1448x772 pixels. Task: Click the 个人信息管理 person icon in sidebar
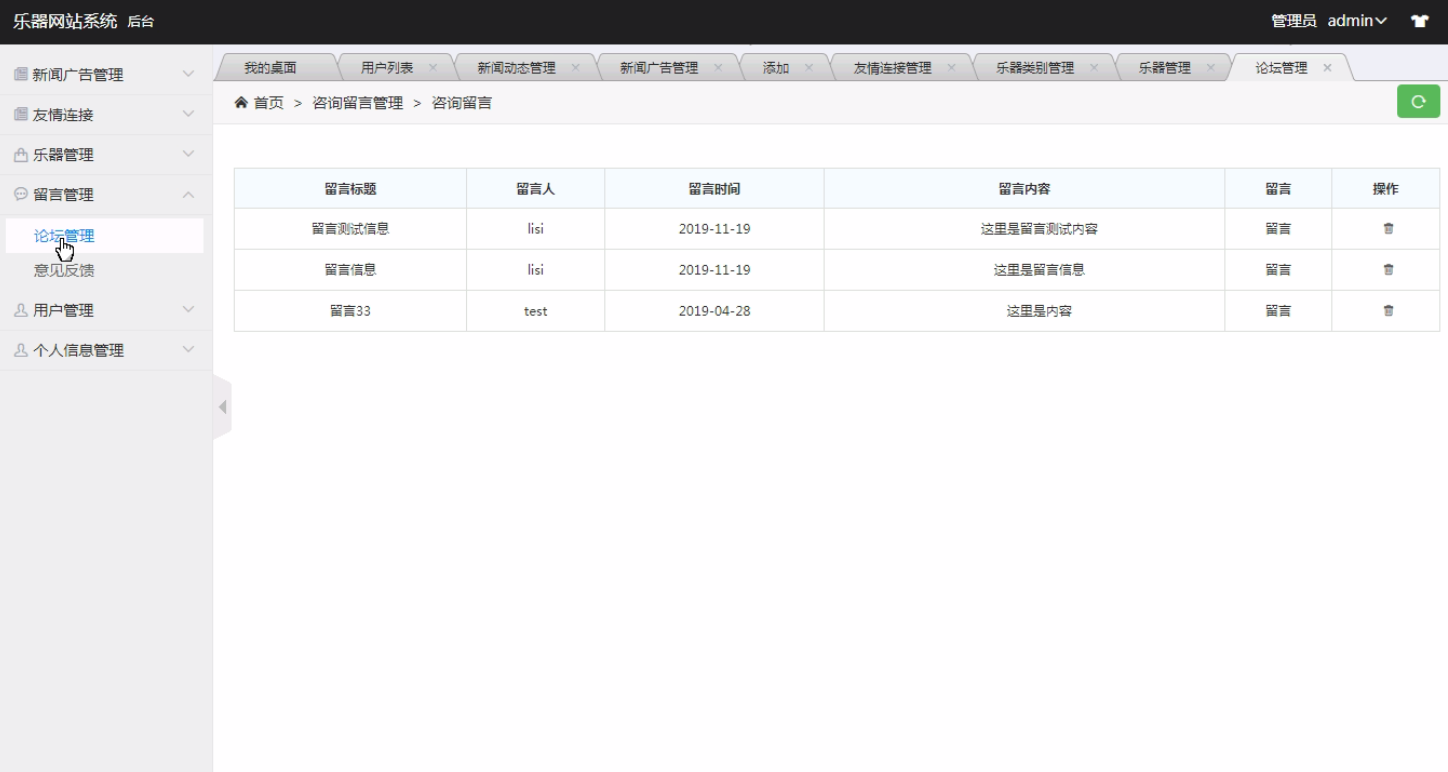[x=21, y=350]
